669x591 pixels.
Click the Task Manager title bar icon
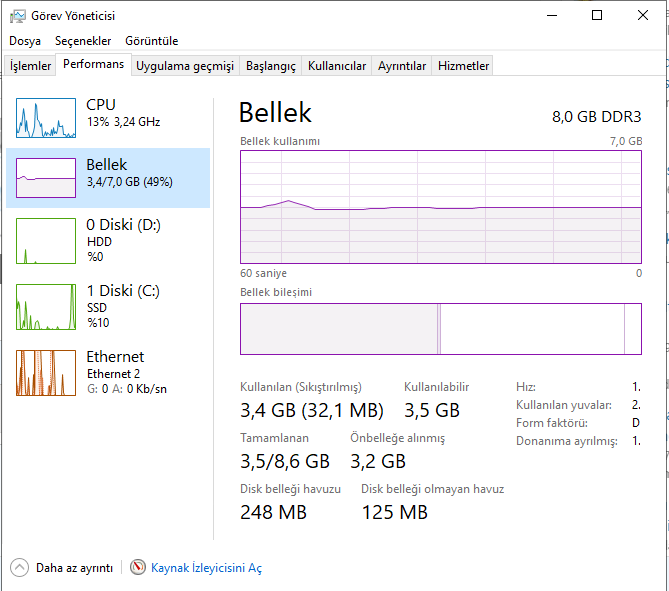(x=18, y=16)
